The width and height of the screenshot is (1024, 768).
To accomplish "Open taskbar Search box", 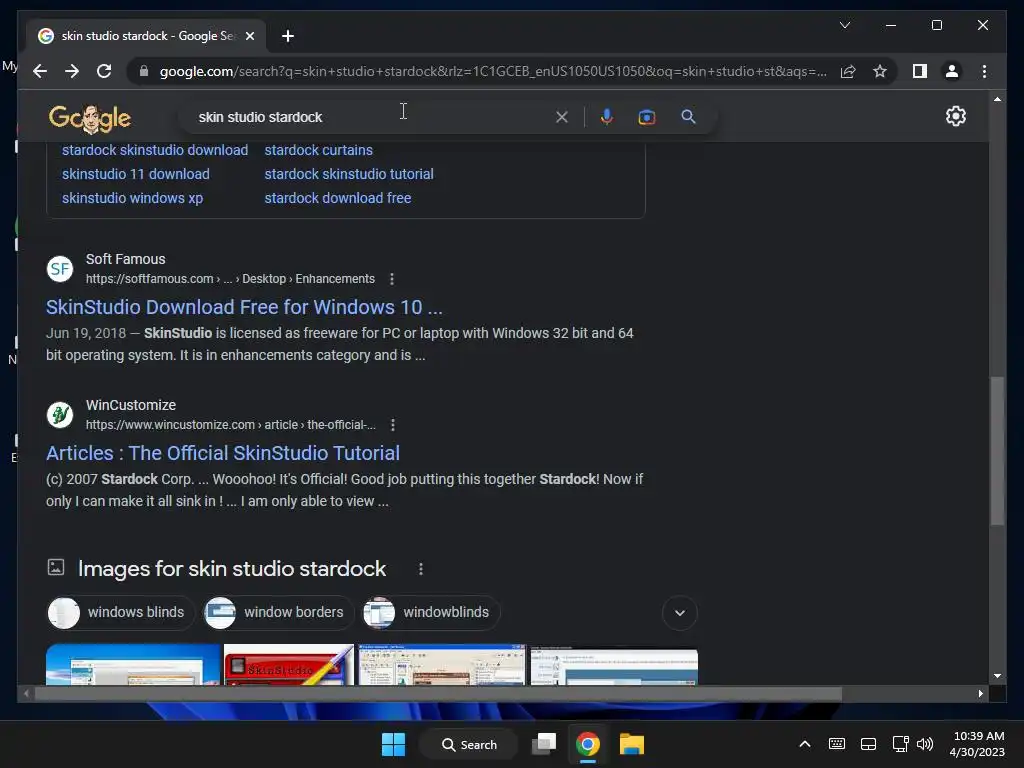I will click(x=468, y=744).
